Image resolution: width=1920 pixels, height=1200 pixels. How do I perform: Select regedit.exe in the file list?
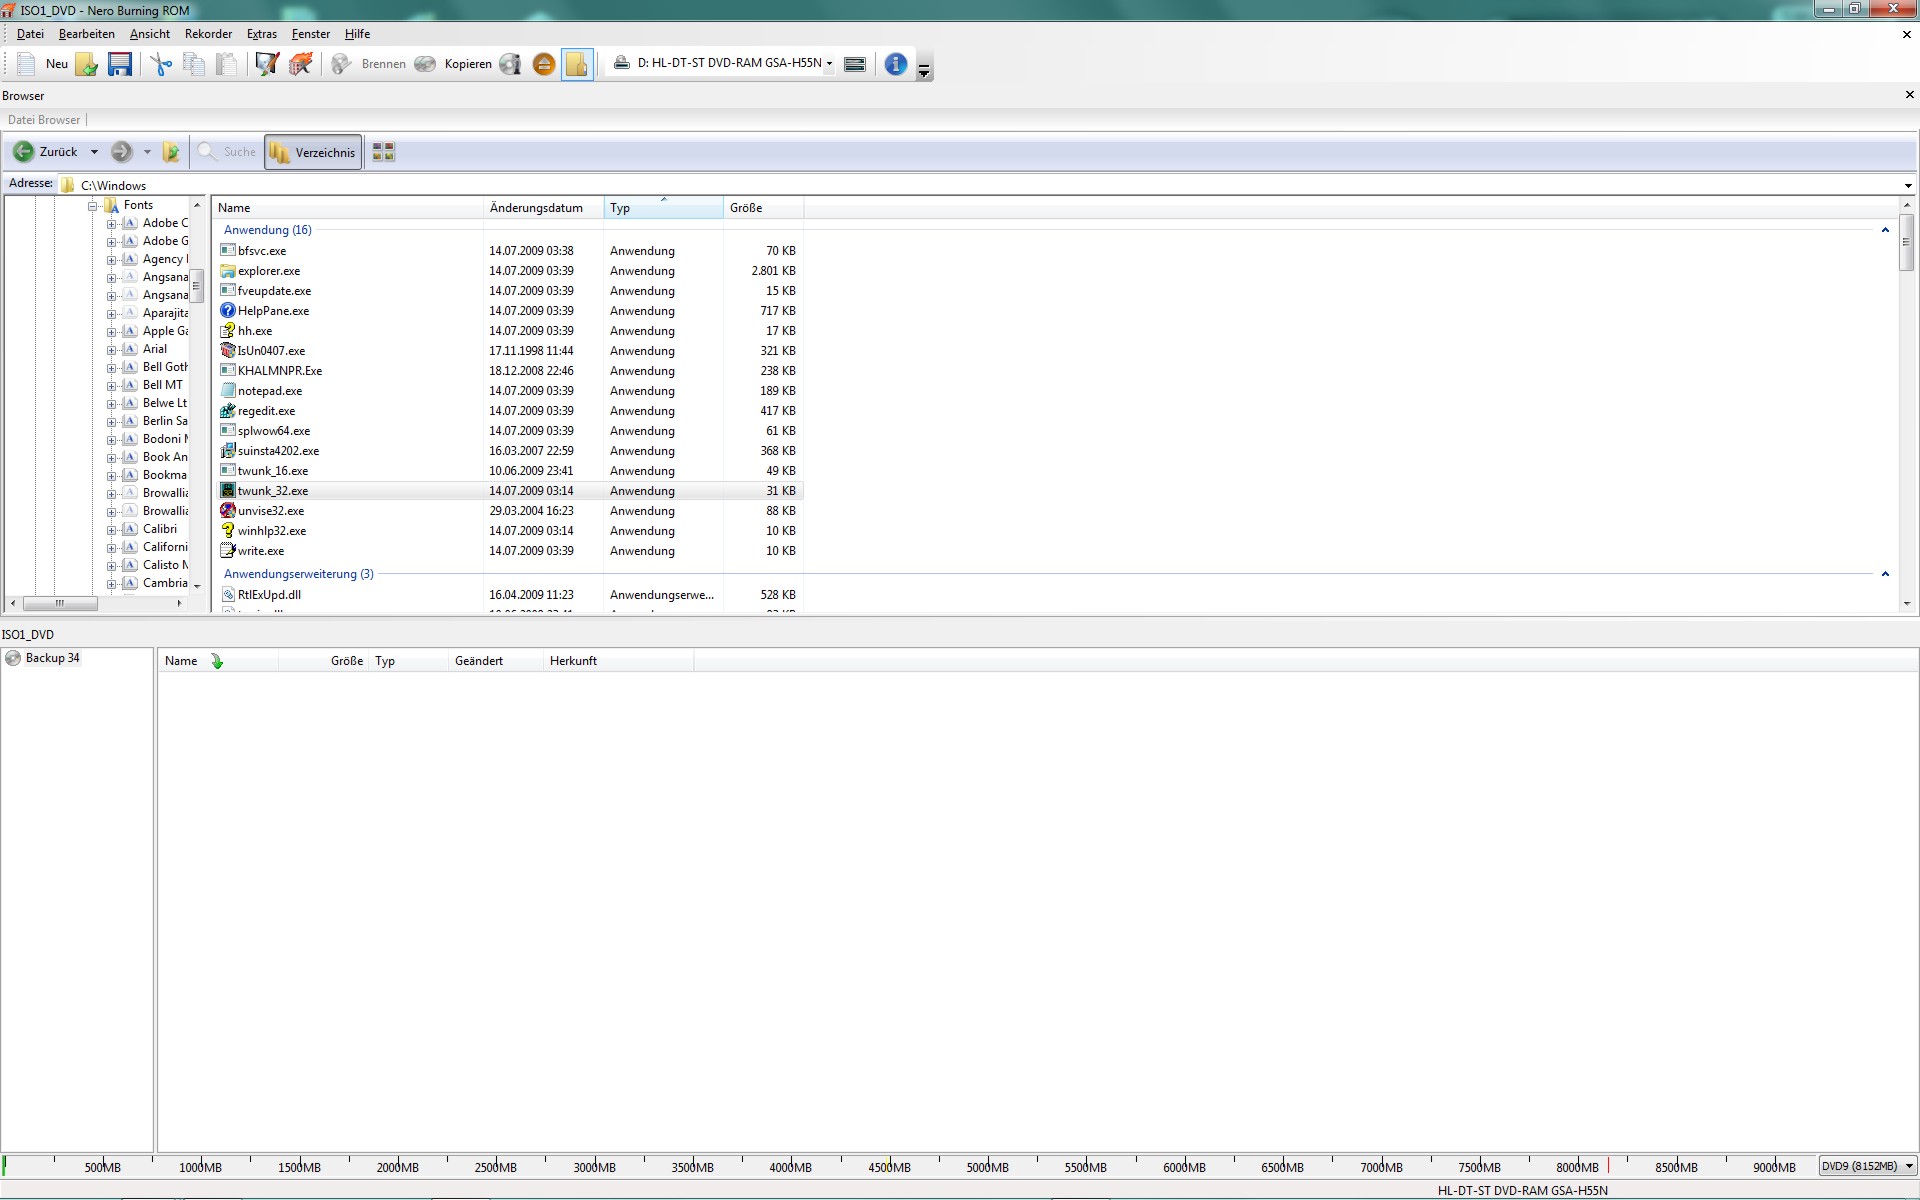point(266,411)
